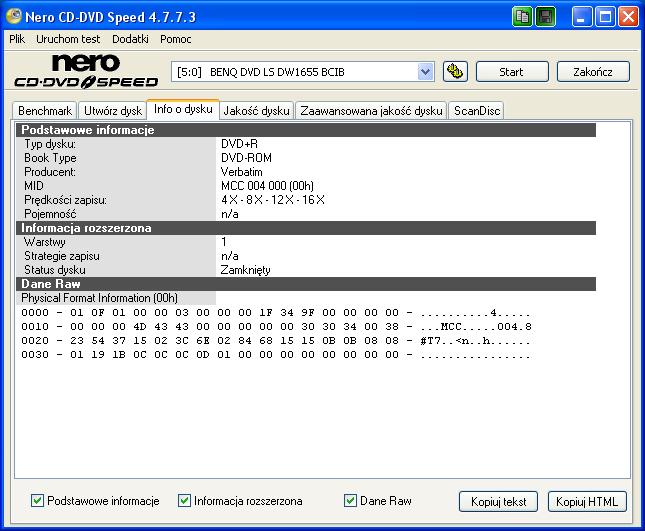Minimize the Nero CD-DVD Speed window
The height and width of the screenshot is (531, 645).
[x=582, y=17]
